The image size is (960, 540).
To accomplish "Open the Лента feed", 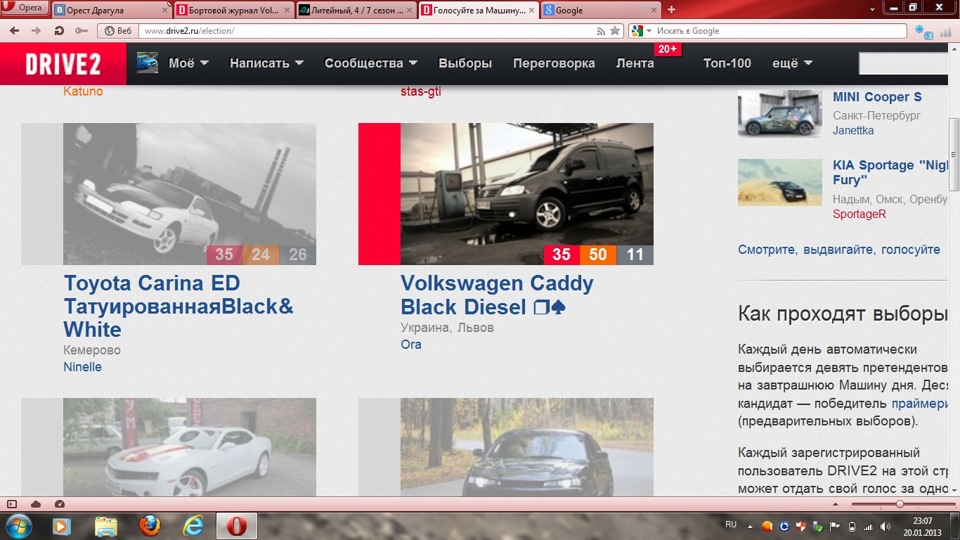I will tap(635, 63).
